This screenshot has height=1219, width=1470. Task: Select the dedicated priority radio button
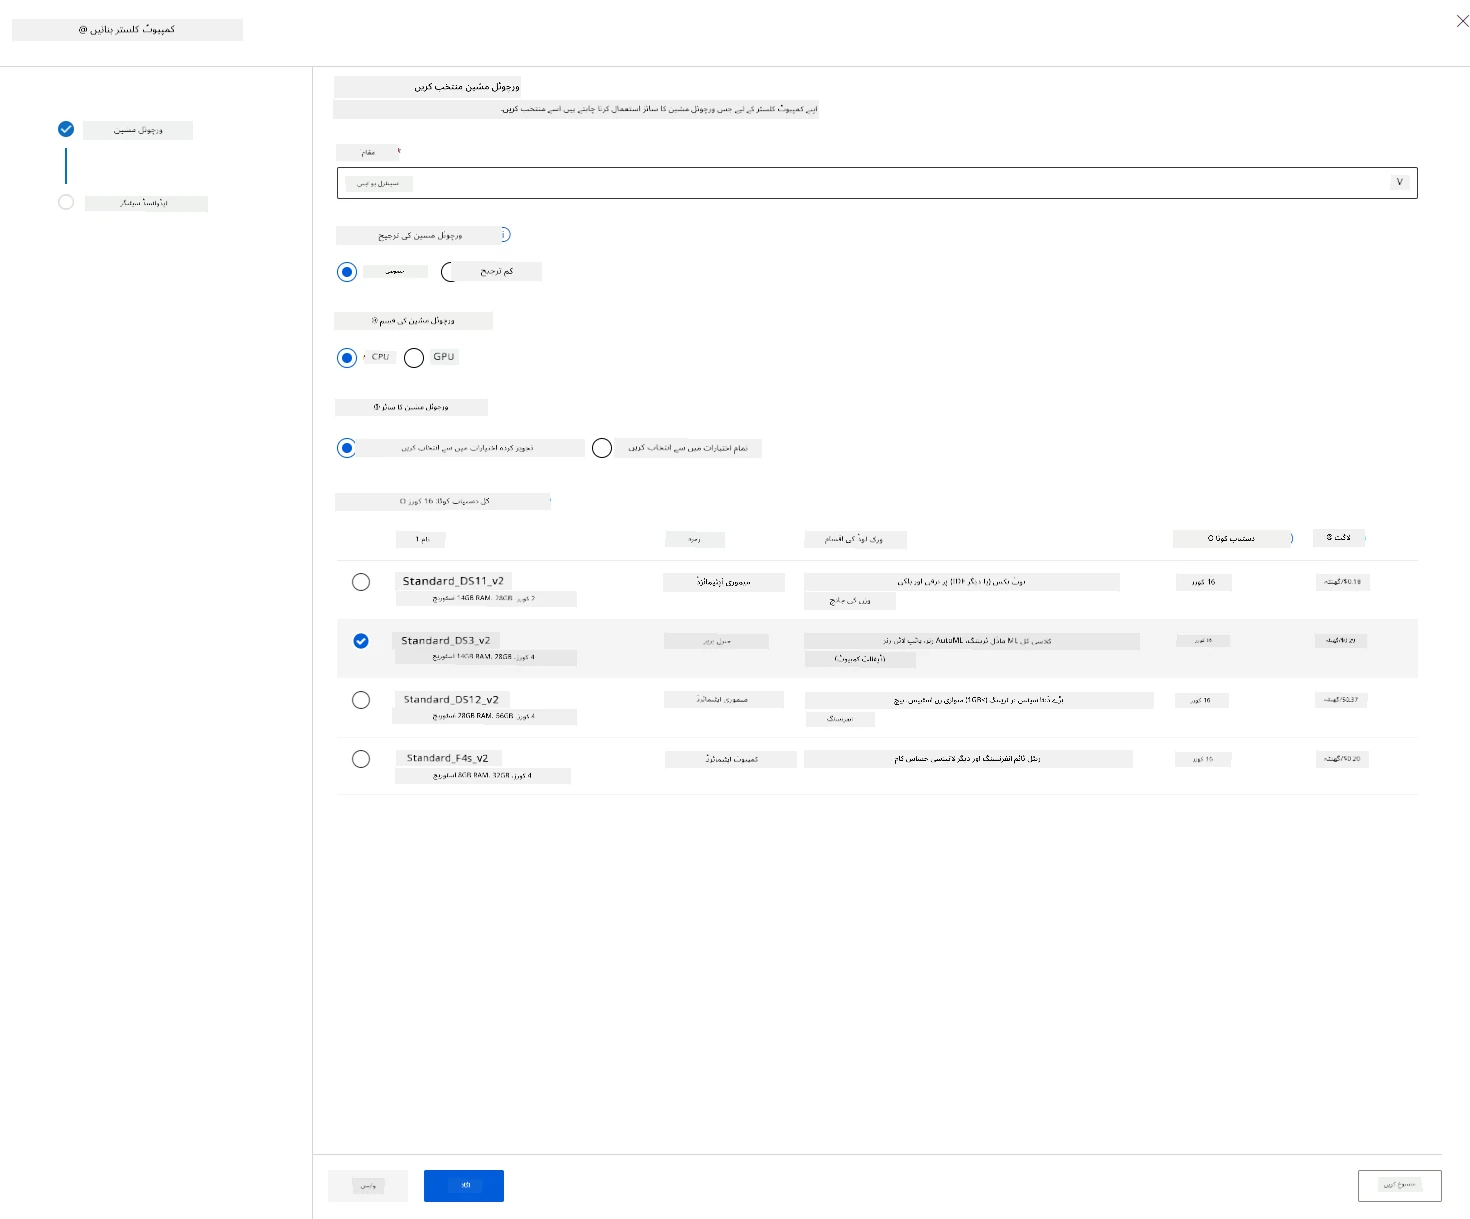[x=347, y=272]
